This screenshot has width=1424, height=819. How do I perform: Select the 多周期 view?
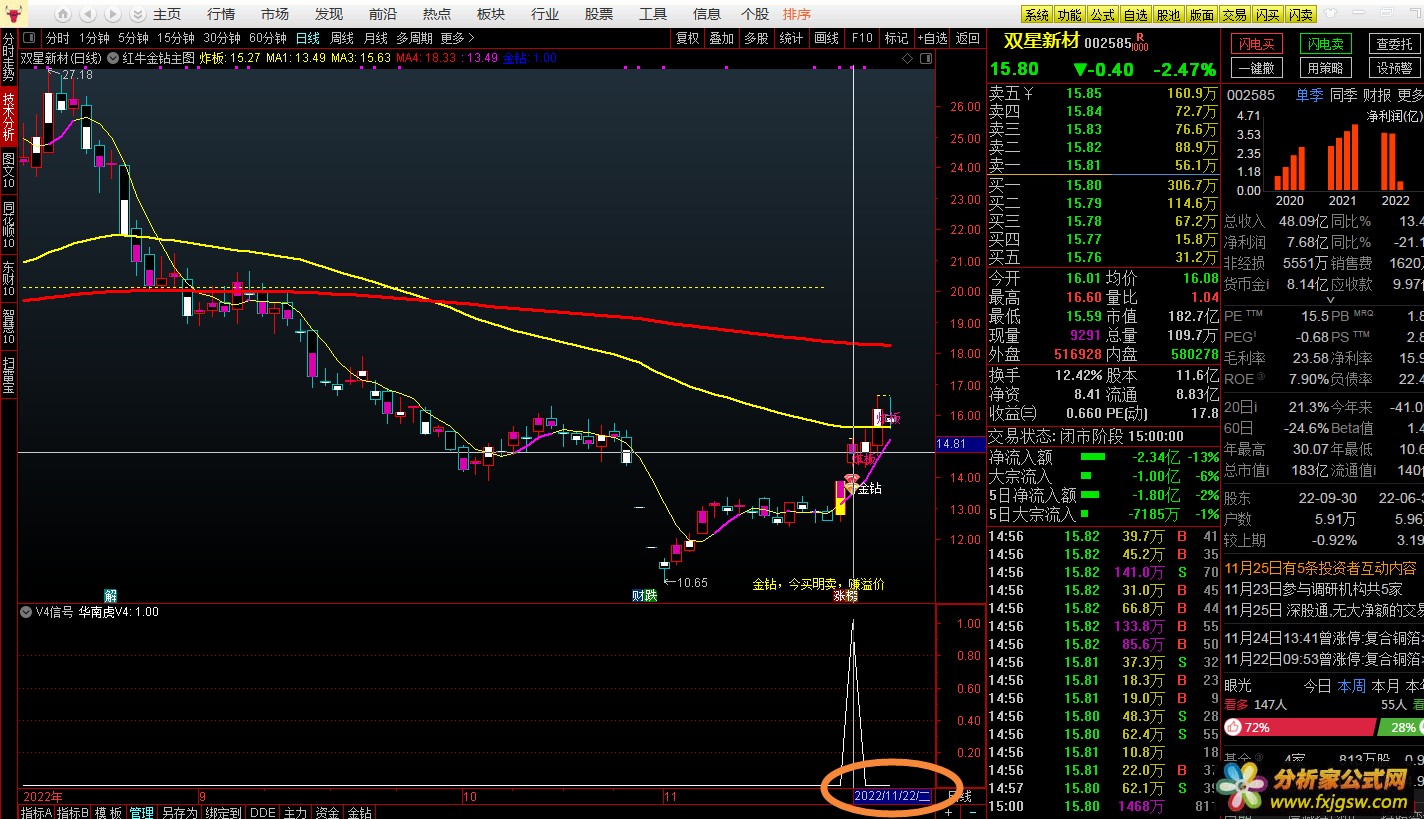(415, 38)
